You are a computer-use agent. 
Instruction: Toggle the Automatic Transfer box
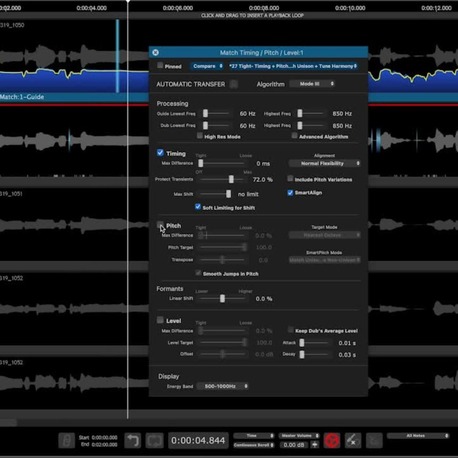[234, 84]
